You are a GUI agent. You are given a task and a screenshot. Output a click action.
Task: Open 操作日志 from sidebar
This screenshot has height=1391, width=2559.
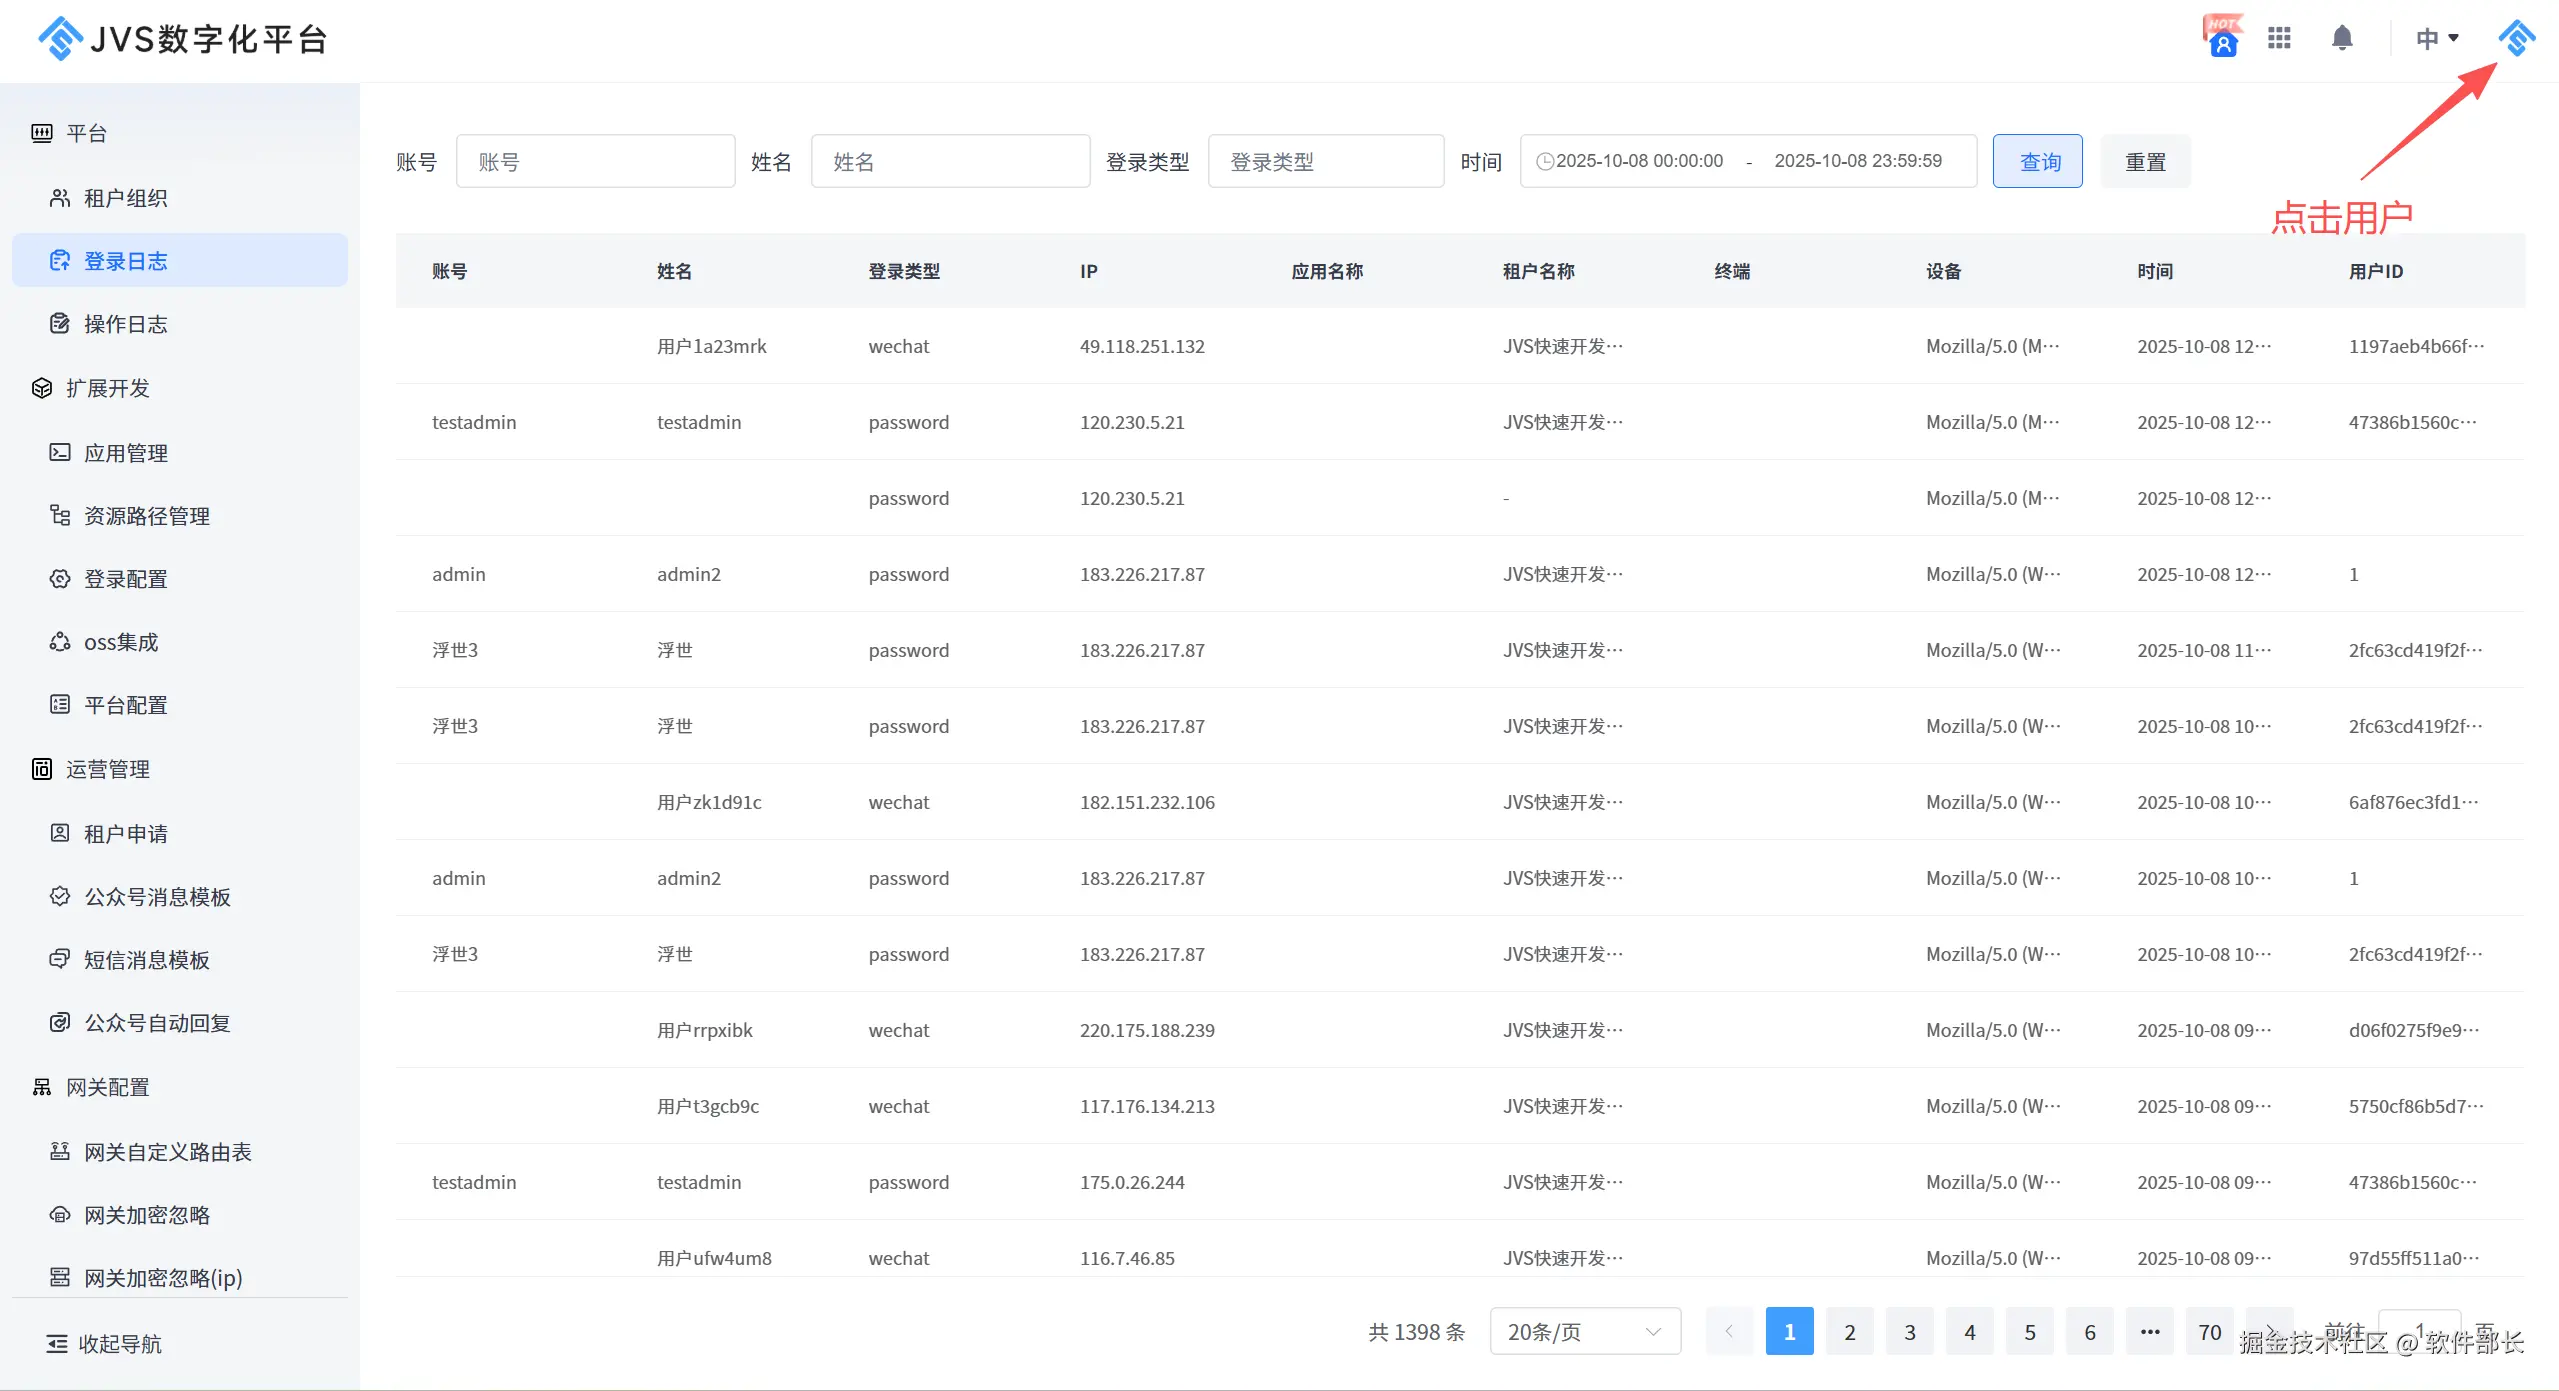tap(125, 324)
